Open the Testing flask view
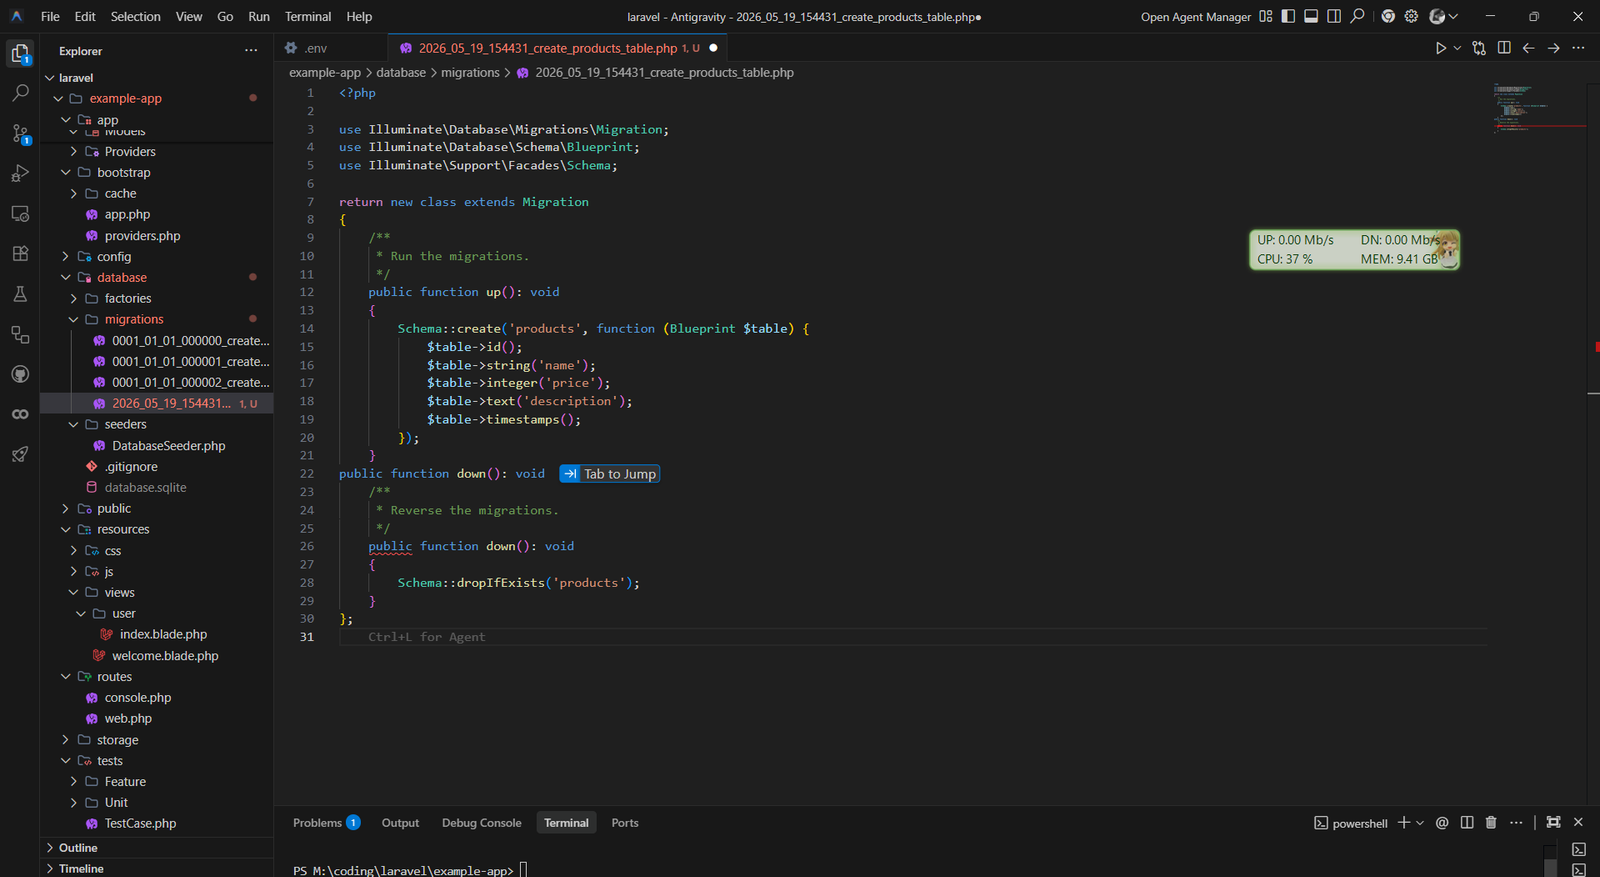 [x=20, y=294]
